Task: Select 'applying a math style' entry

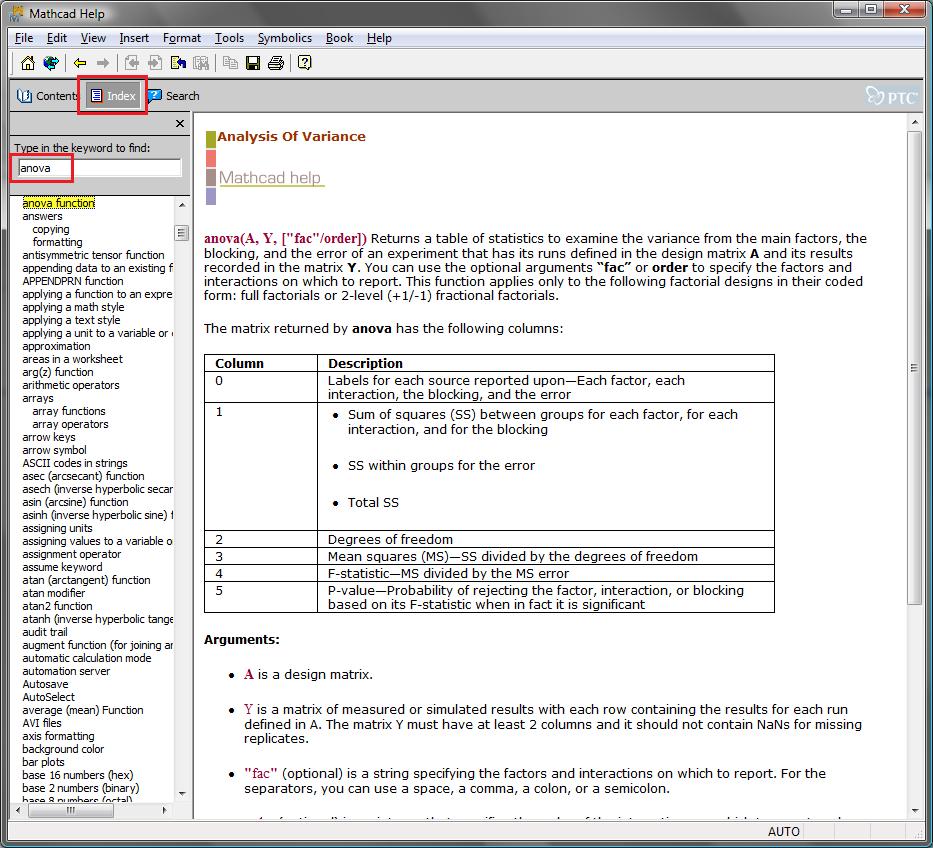Action: (x=73, y=307)
